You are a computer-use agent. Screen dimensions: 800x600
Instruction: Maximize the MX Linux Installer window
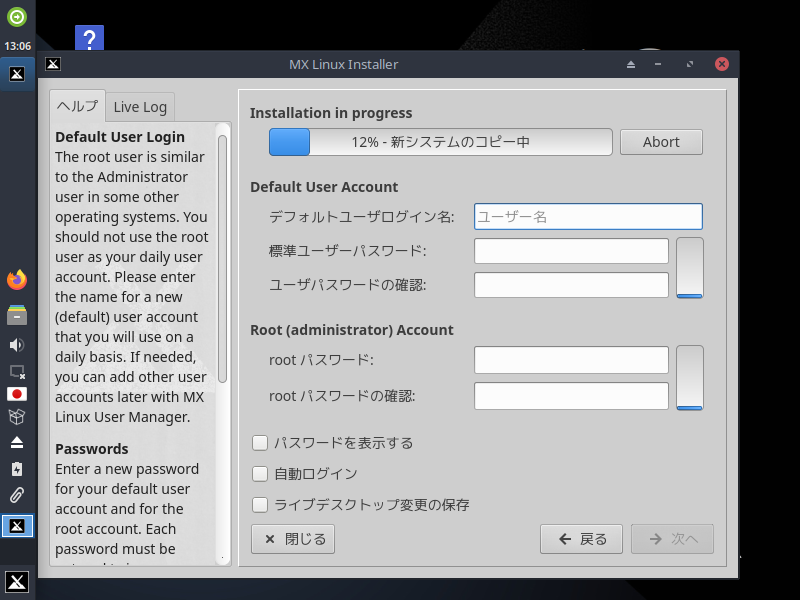[690, 64]
